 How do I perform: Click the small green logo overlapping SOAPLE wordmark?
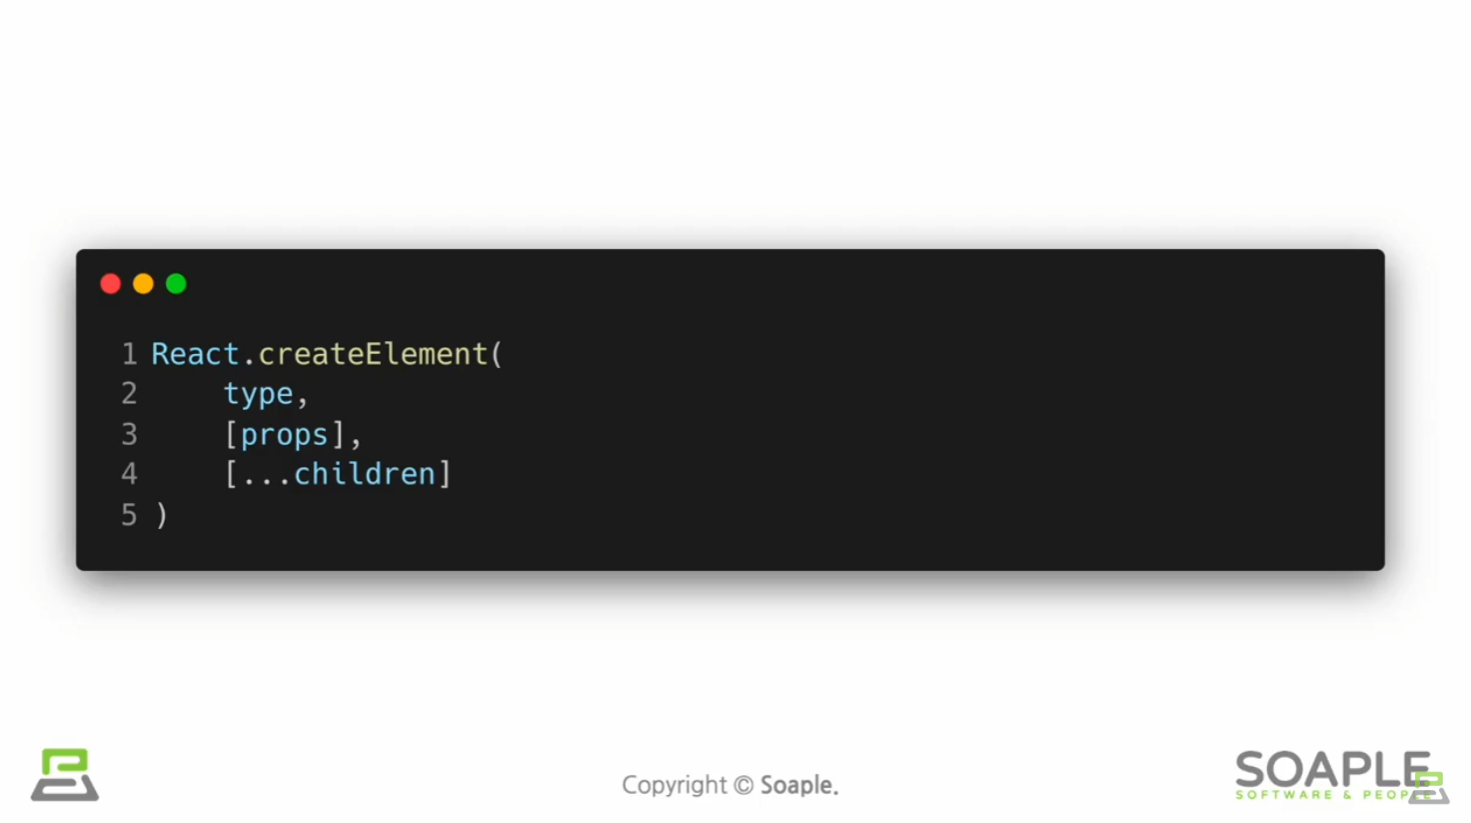1429,787
